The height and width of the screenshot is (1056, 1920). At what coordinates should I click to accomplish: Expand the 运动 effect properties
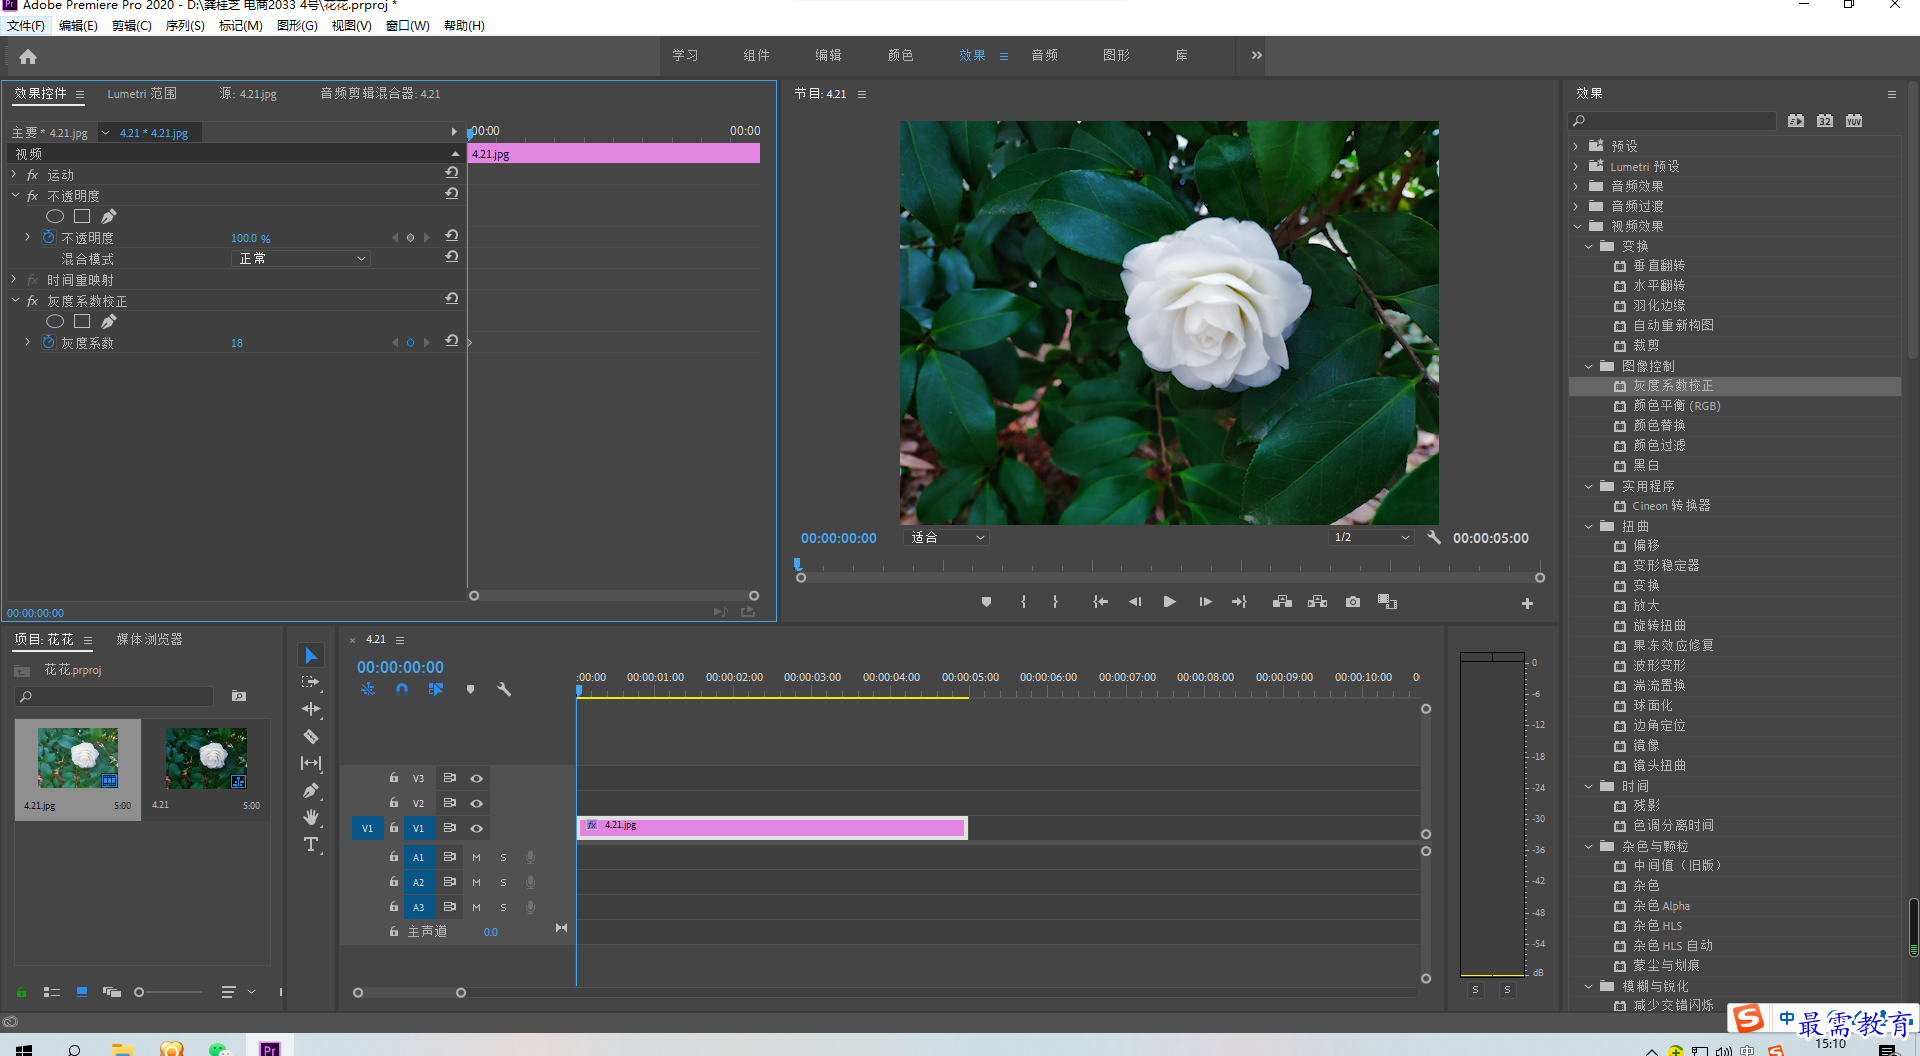pos(14,174)
